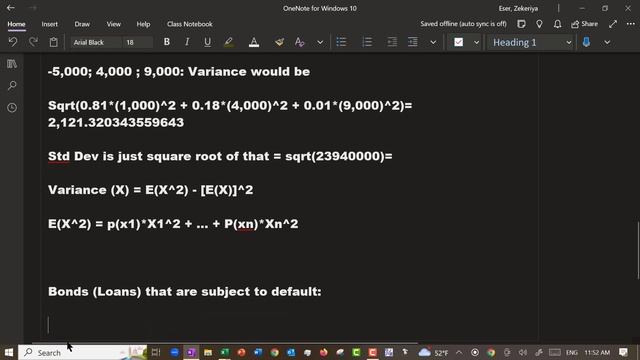The height and width of the screenshot is (360, 640).
Task: Open search from the sidebar magnifier
Action: pyautogui.click(x=12, y=86)
